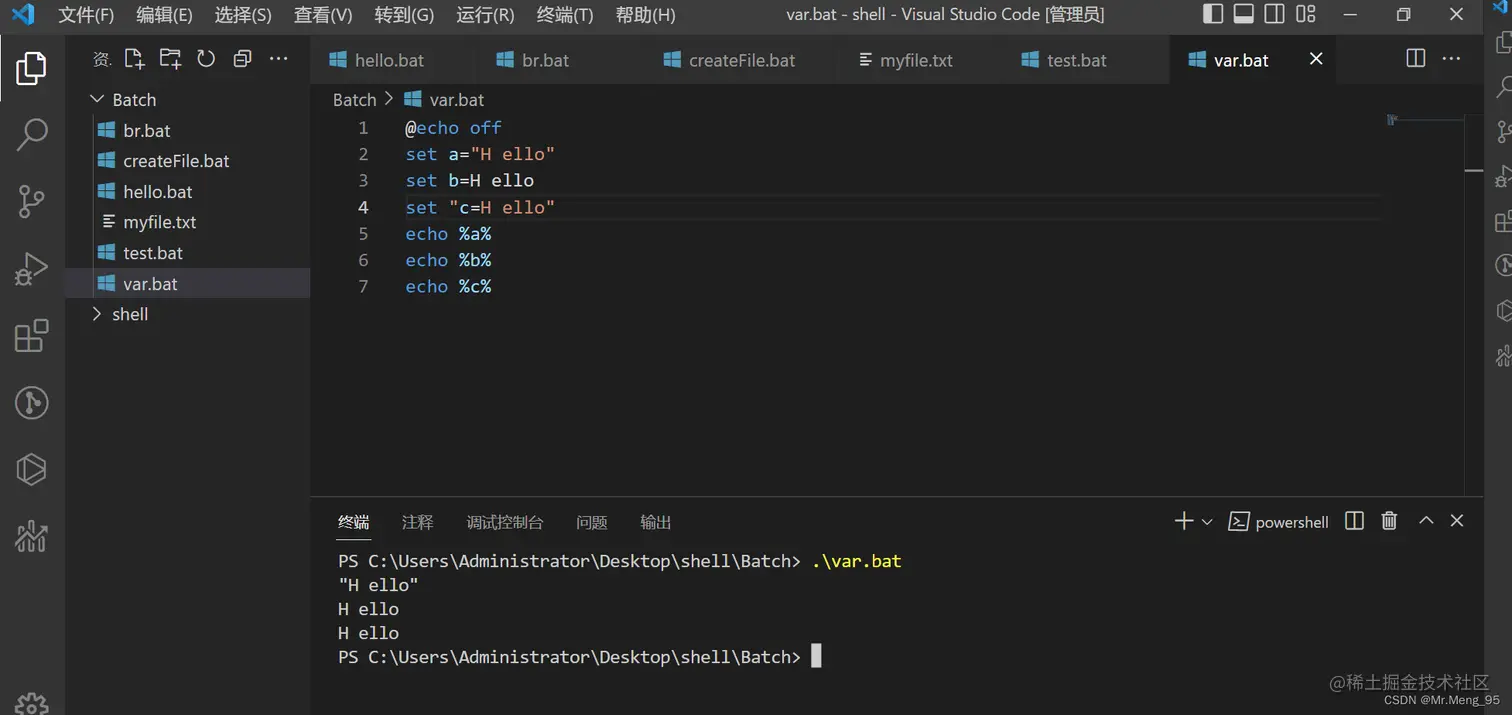Click New File icon in explorer header

click(134, 59)
